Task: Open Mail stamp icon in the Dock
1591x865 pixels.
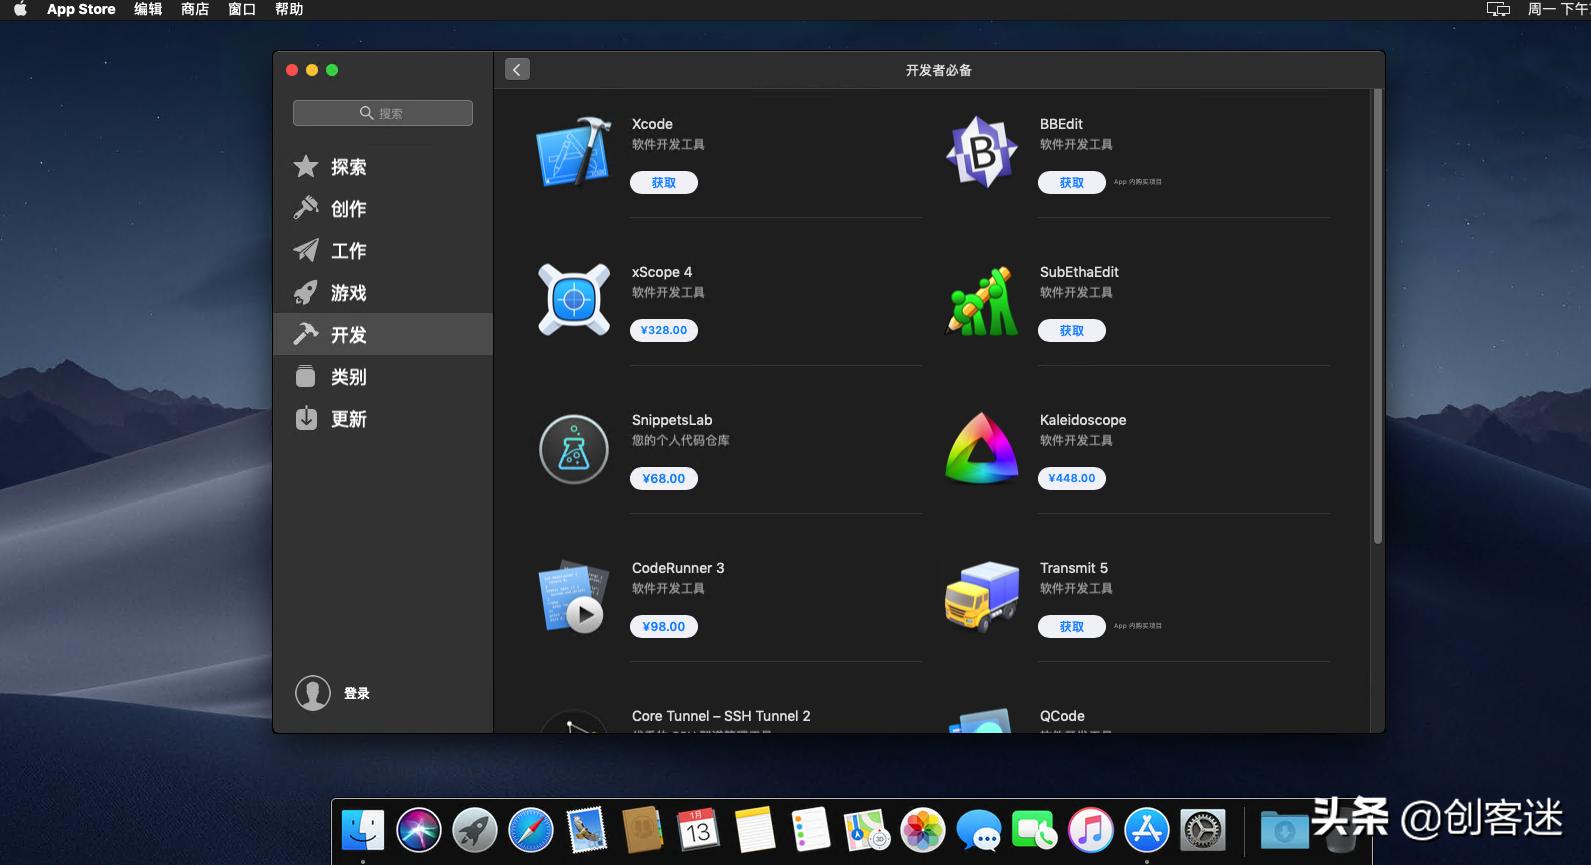Action: pyautogui.click(x=587, y=830)
